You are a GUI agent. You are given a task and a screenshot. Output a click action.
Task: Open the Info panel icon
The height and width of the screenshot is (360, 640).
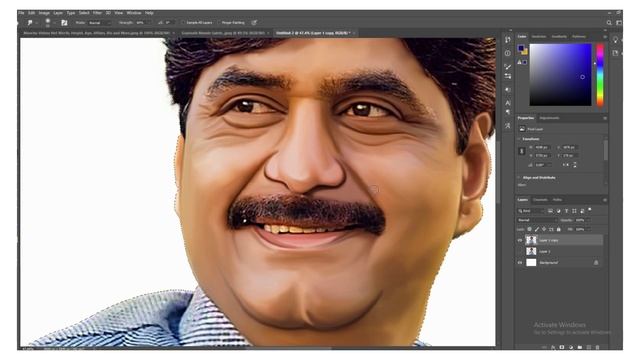tap(508, 53)
